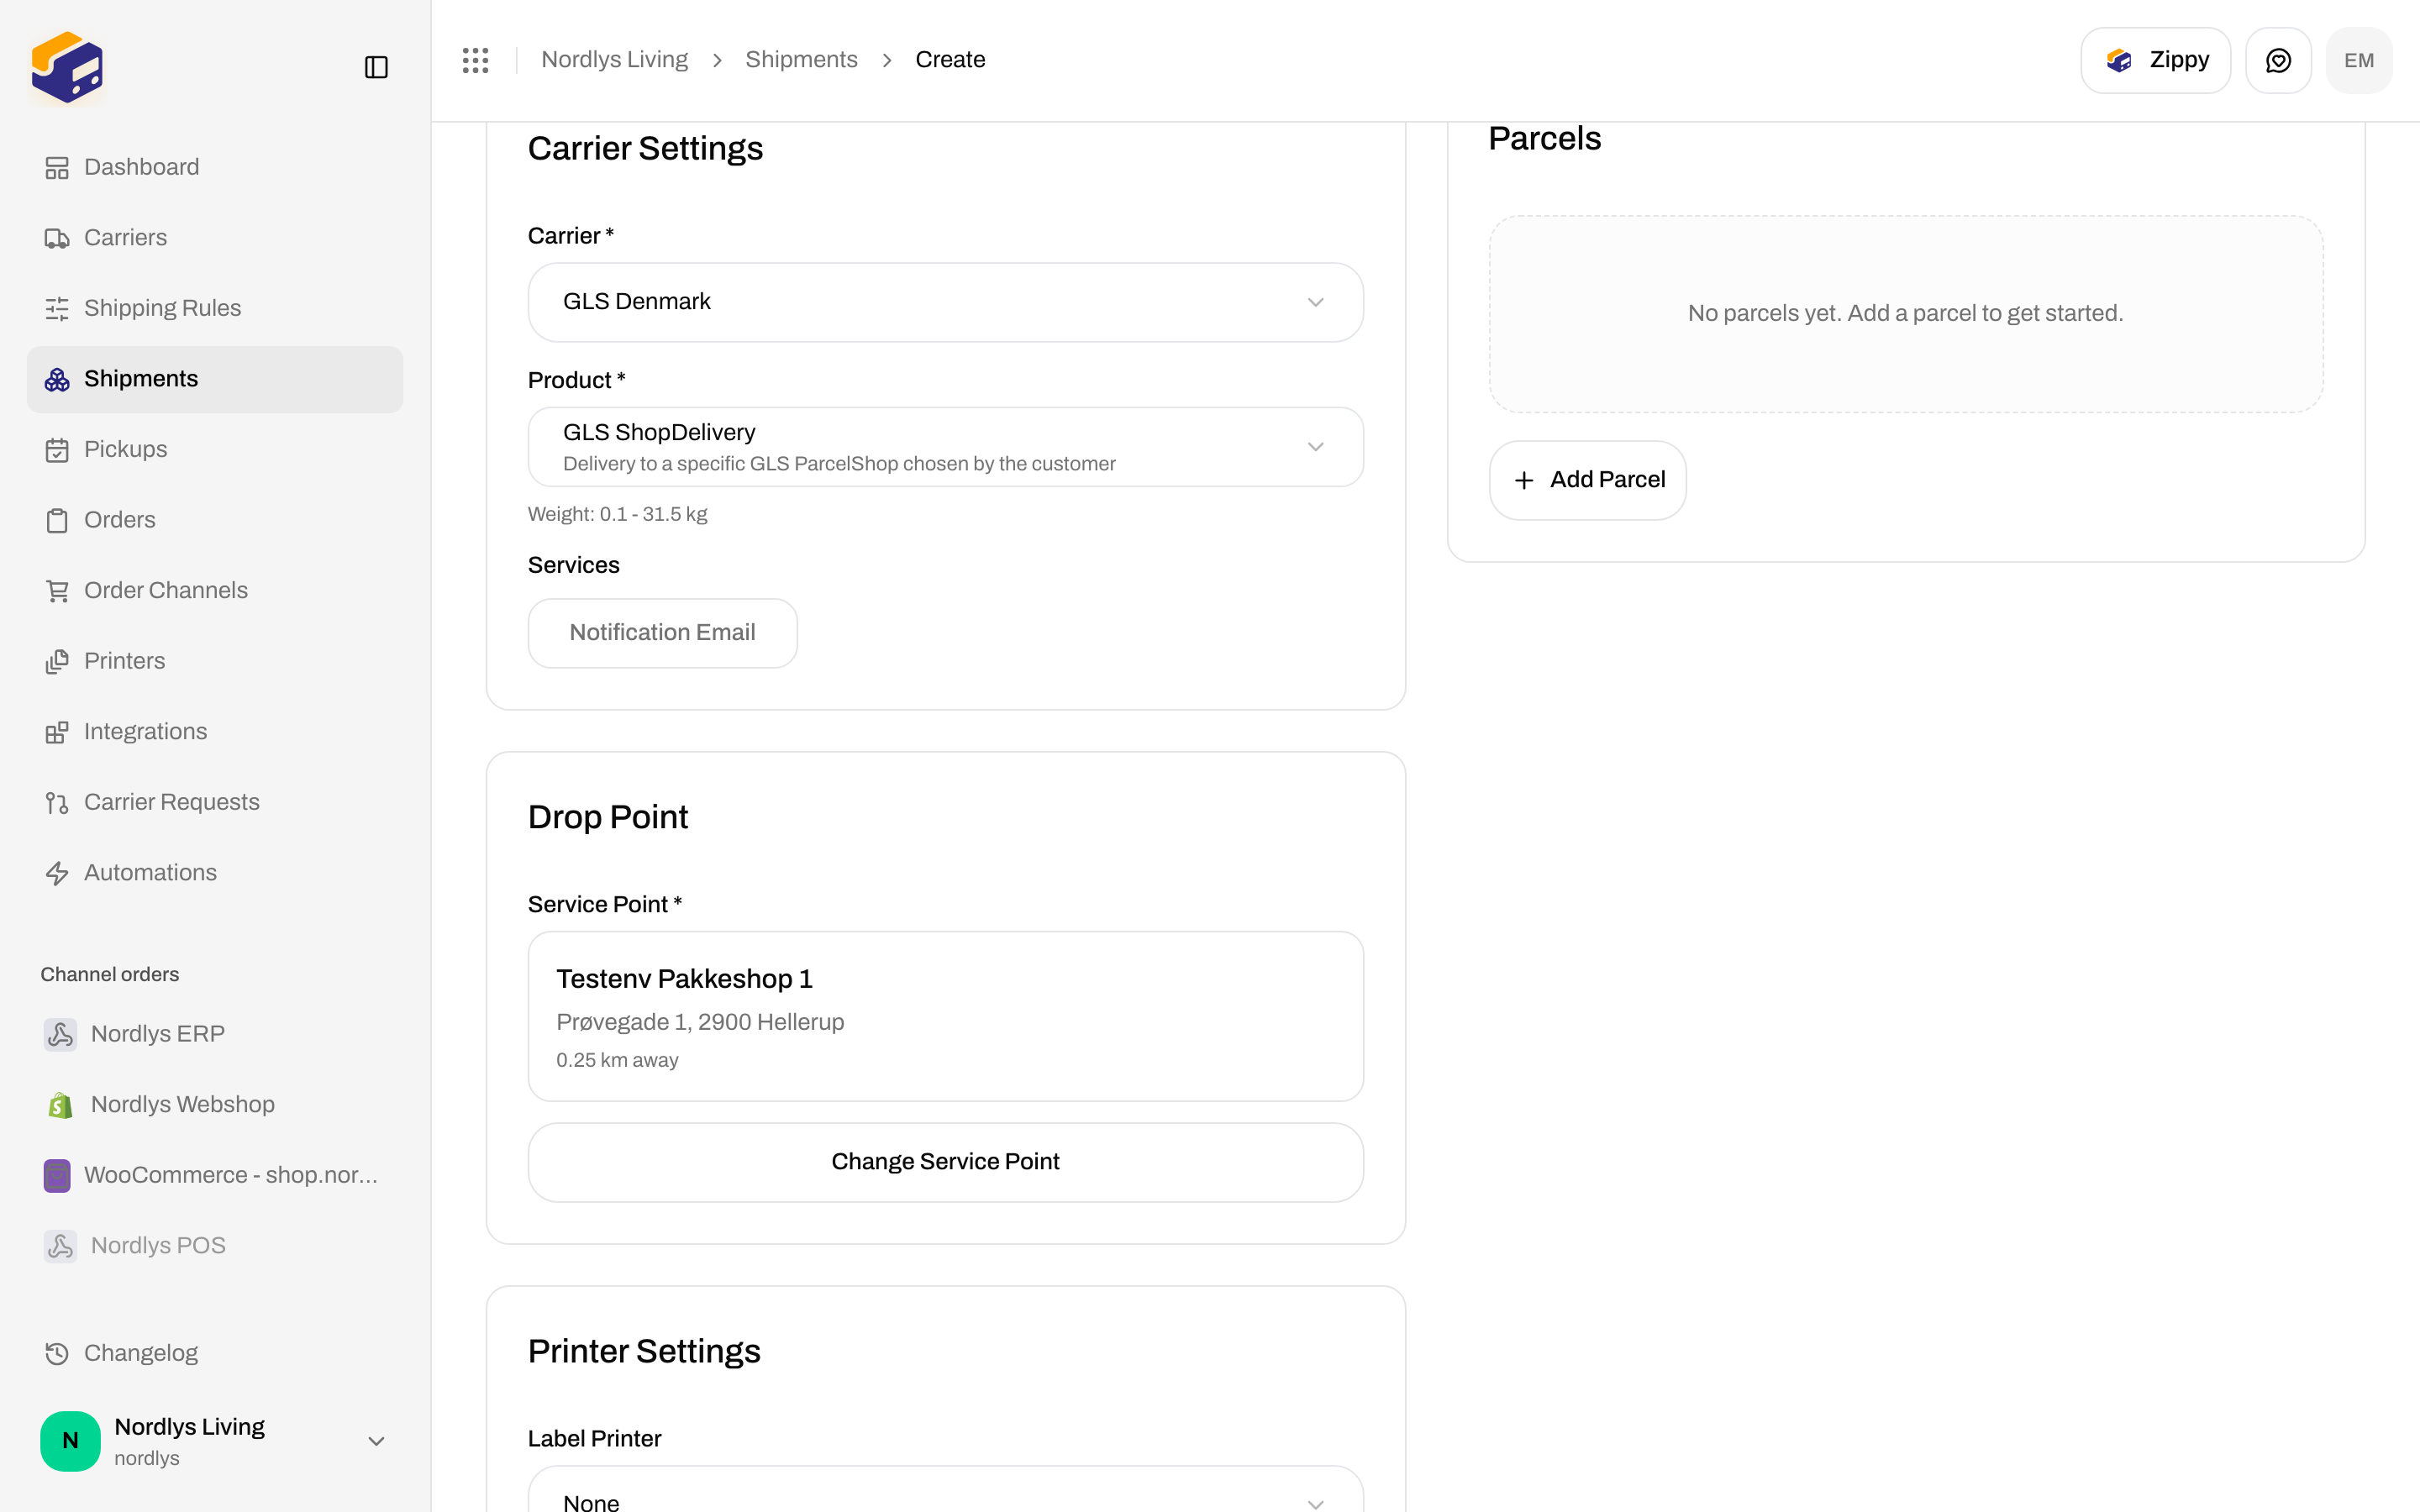The width and height of the screenshot is (2420, 1512).
Task: Click the plus icon on Add Parcel
Action: (1524, 480)
